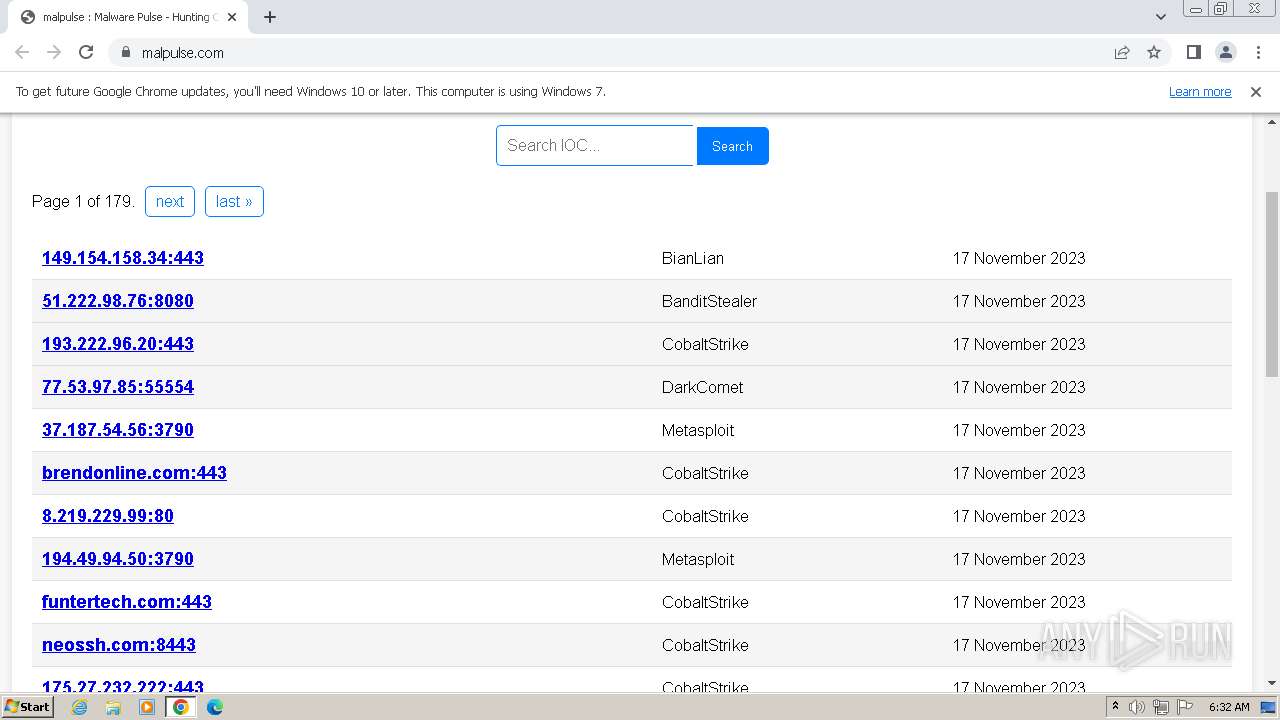
Task: Open tab search chevron
Action: click(1160, 17)
